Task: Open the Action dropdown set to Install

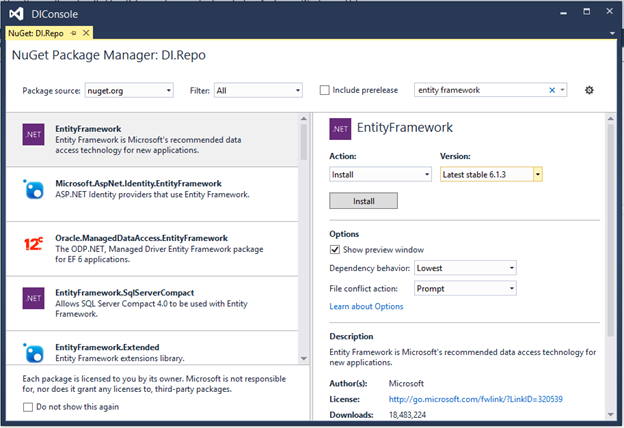Action: pyautogui.click(x=380, y=174)
